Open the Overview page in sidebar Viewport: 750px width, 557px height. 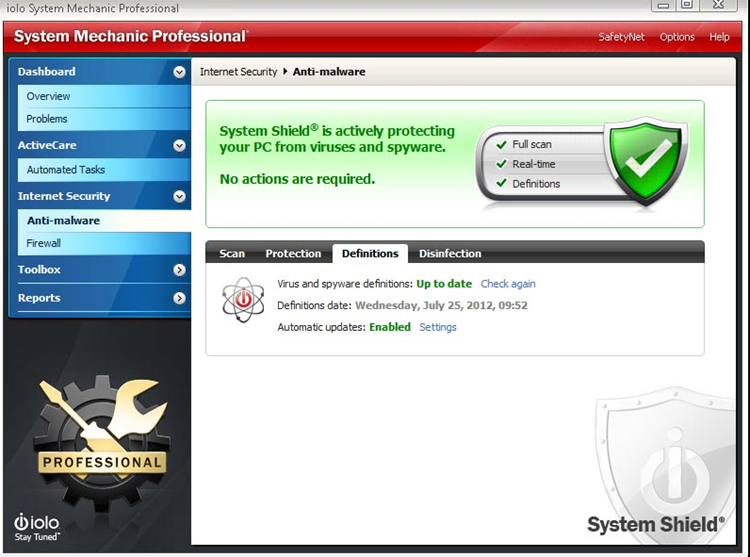point(104,96)
